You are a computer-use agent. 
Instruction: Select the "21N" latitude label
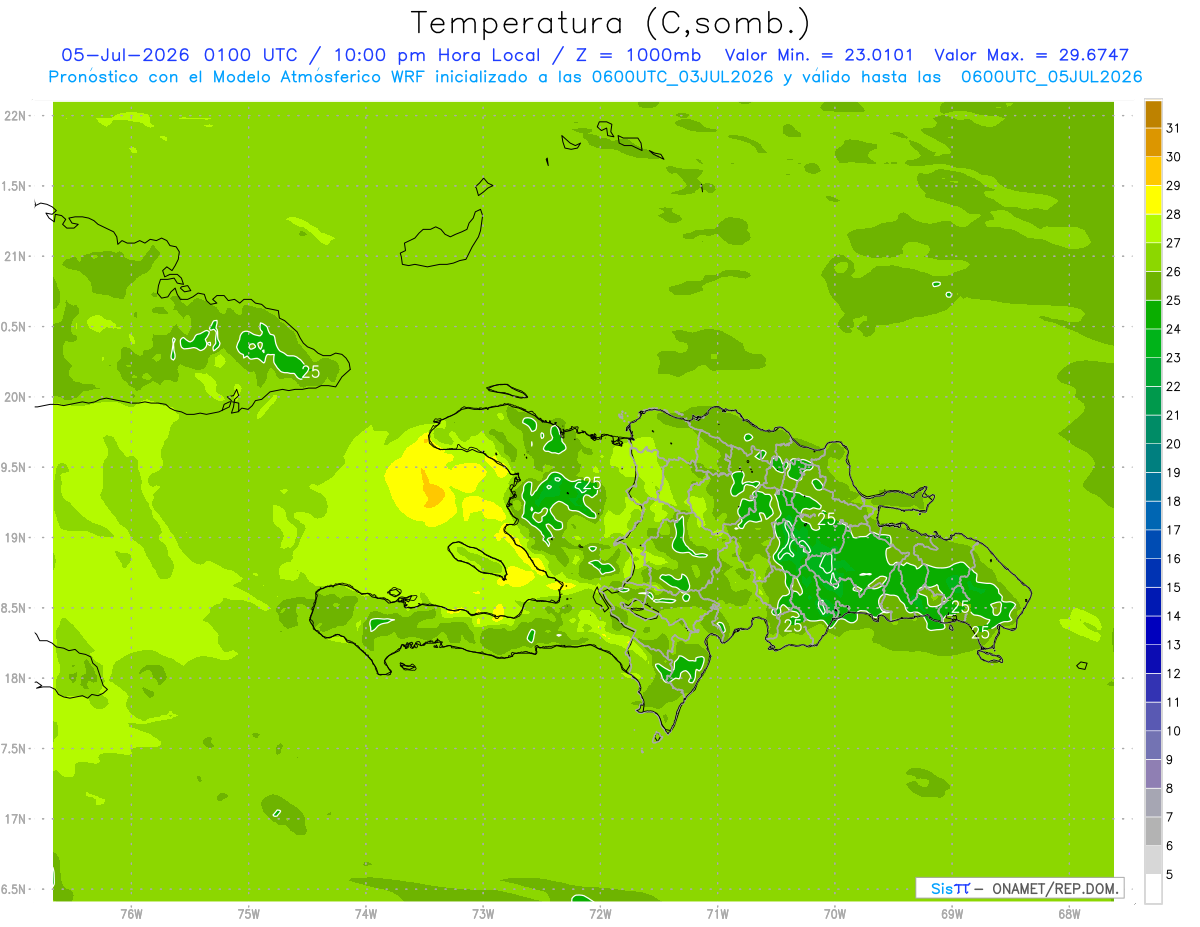(x=15, y=256)
